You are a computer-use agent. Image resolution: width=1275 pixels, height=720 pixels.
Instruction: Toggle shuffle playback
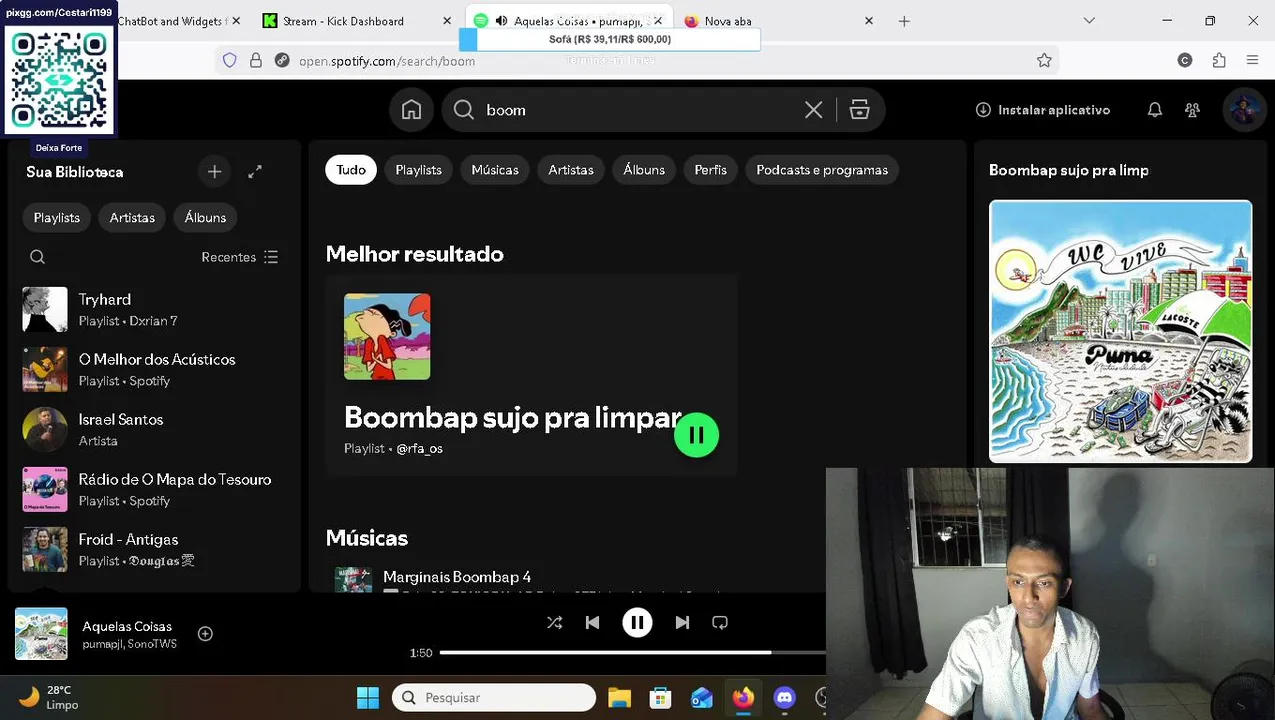pyautogui.click(x=554, y=623)
